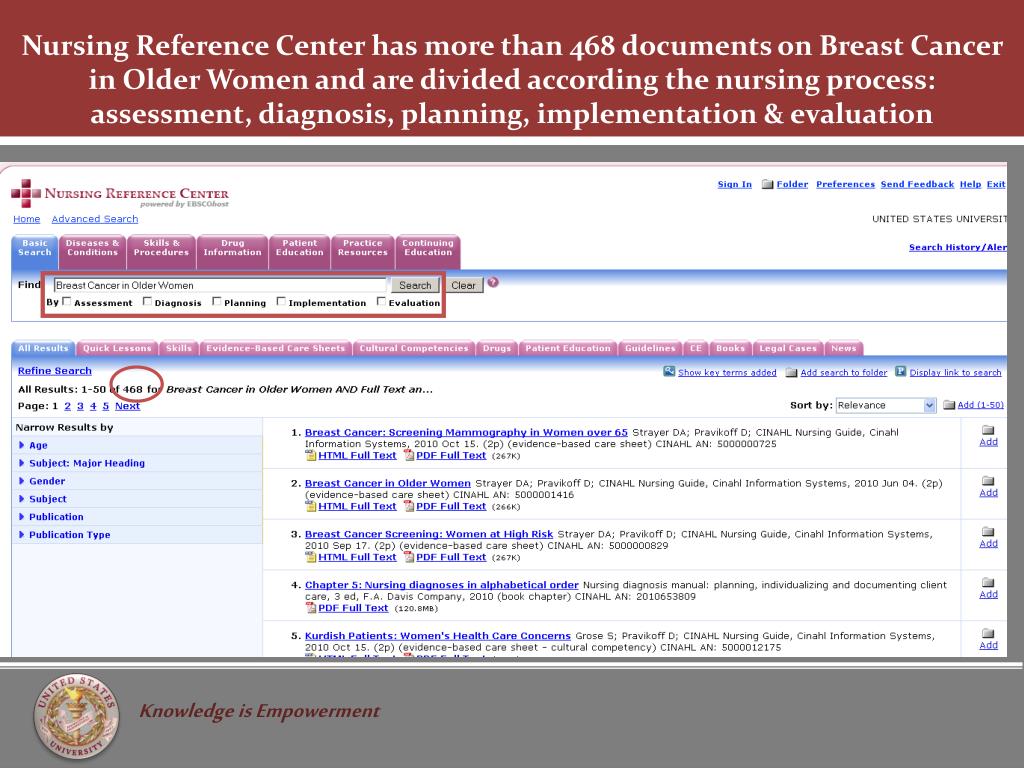Filter results by Legal Cases tab

tap(788, 348)
